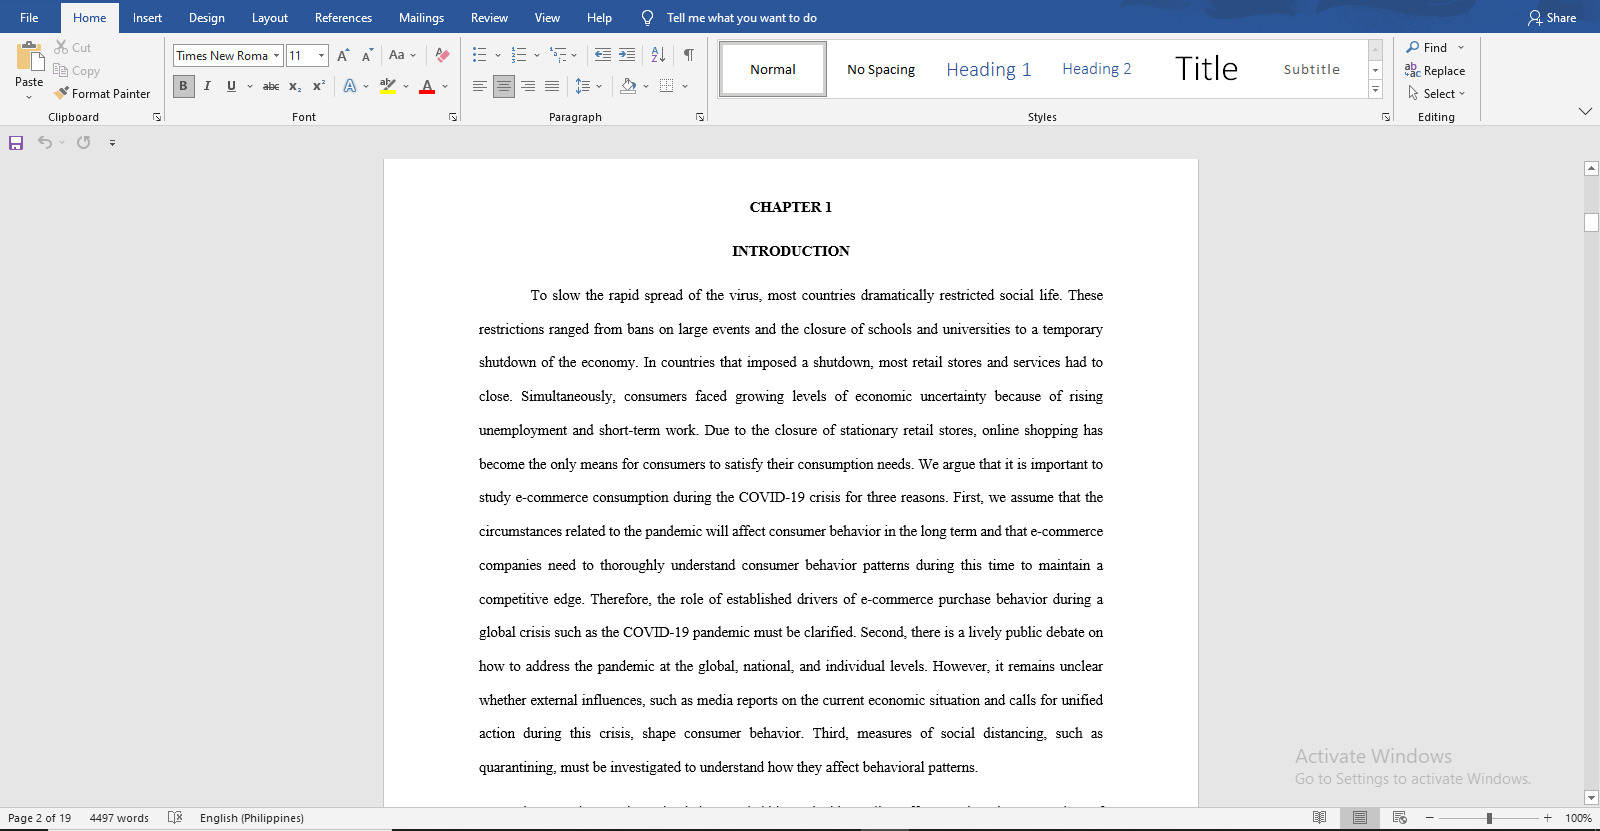Expand the Styles gallery More button

point(1376,90)
